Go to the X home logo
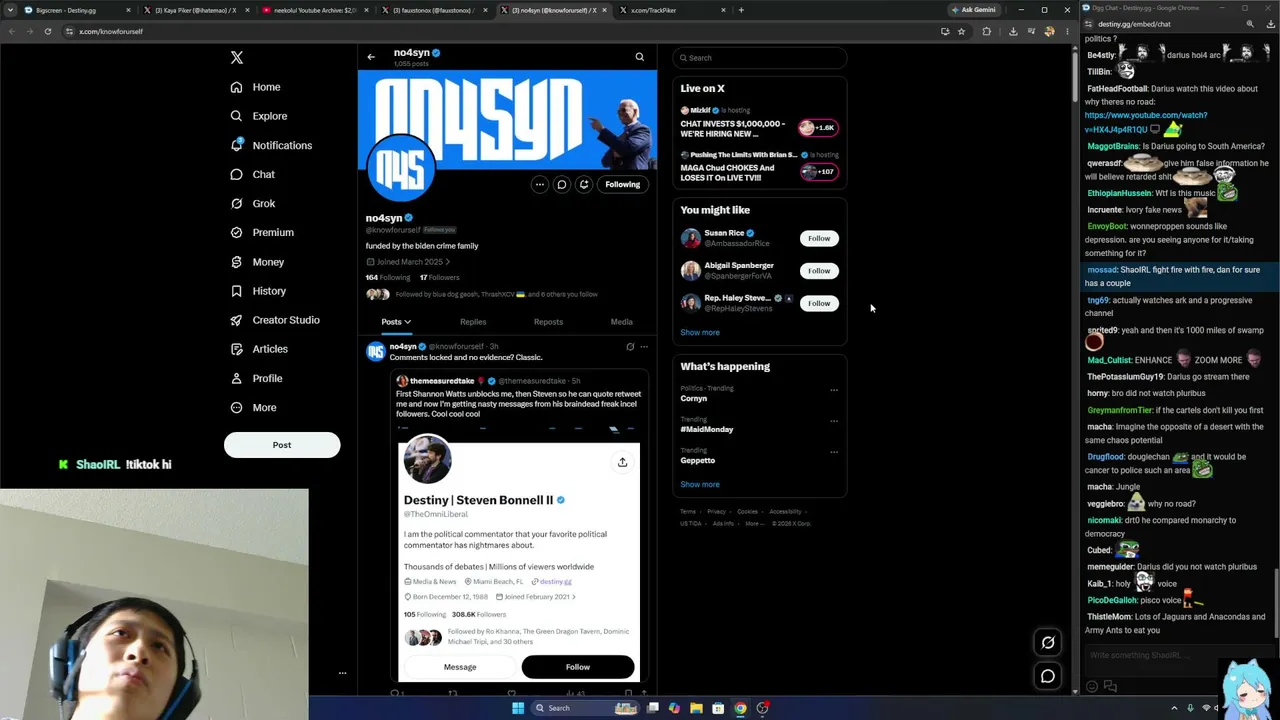 tap(236, 58)
